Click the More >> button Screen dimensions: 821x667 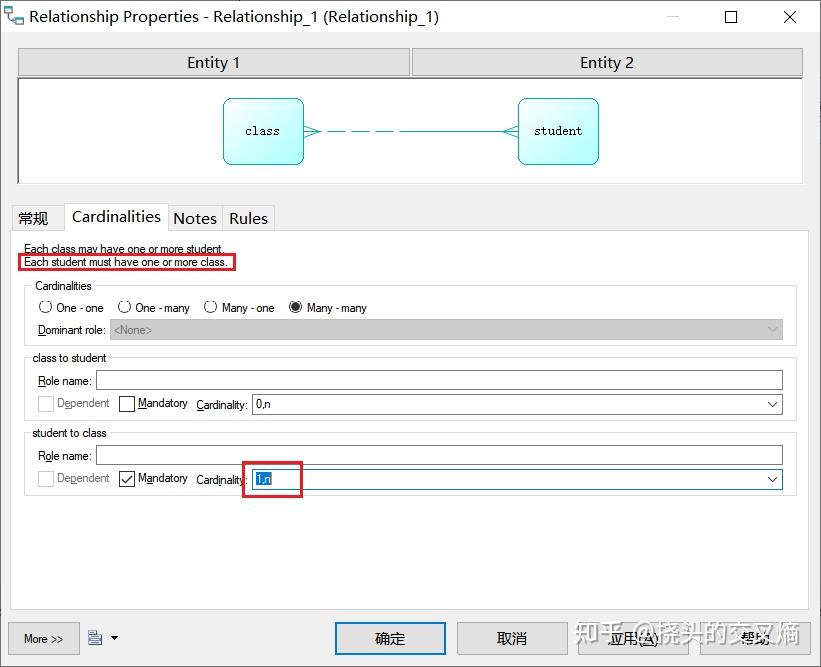(43, 638)
